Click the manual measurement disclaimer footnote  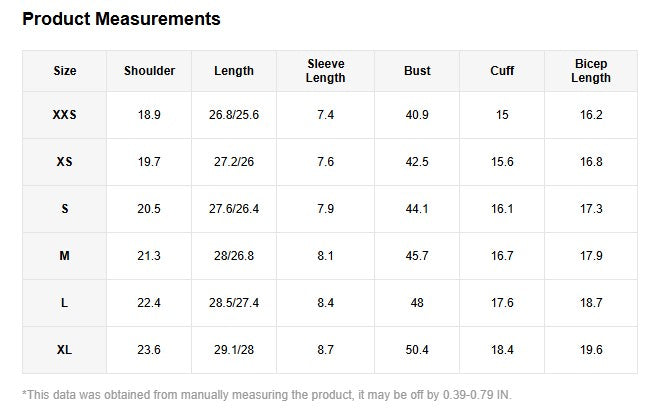[x=266, y=394]
